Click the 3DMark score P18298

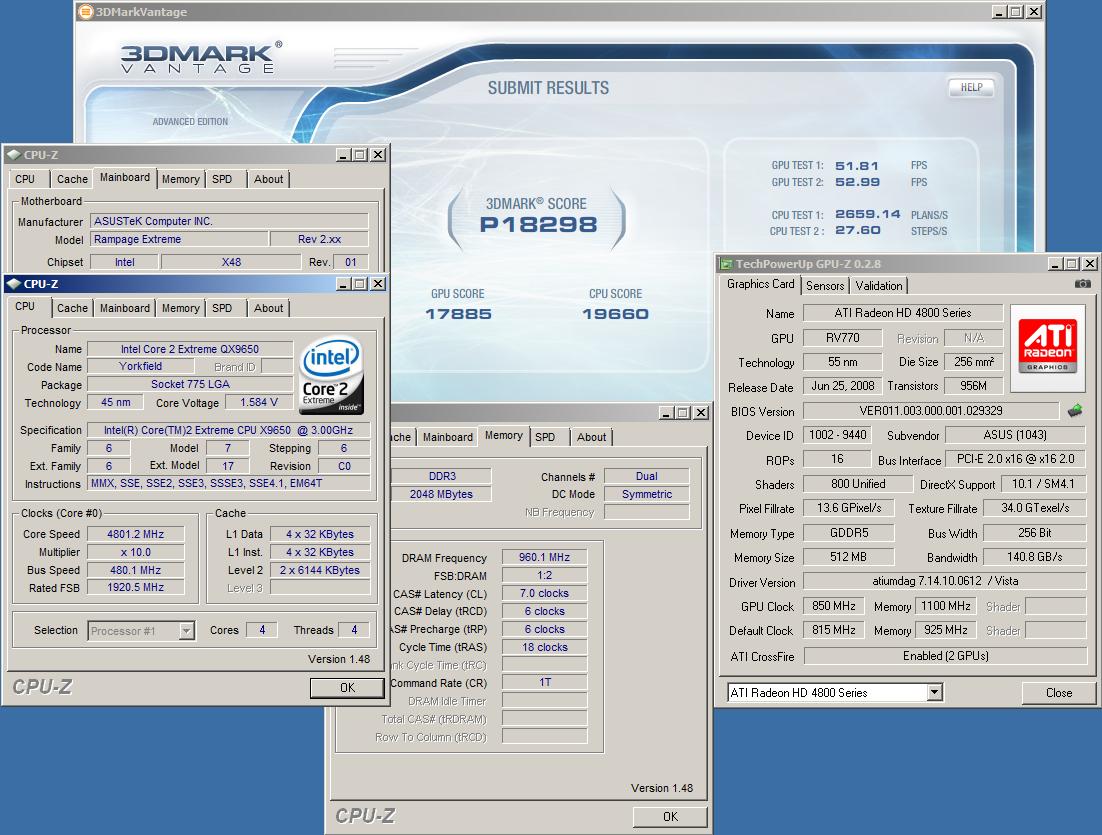click(538, 225)
